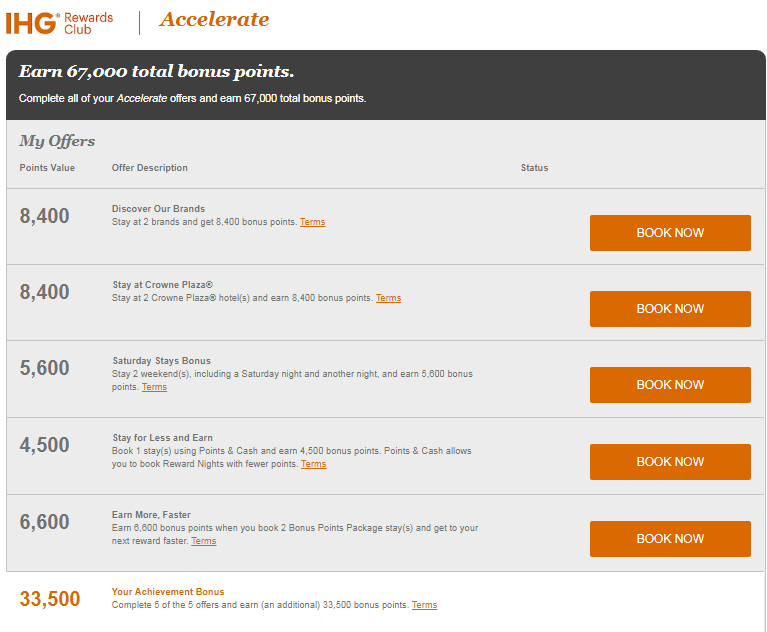The image size is (767, 632).
Task: Click the 'Stay for Less and Earn' title
Action: coord(162,438)
